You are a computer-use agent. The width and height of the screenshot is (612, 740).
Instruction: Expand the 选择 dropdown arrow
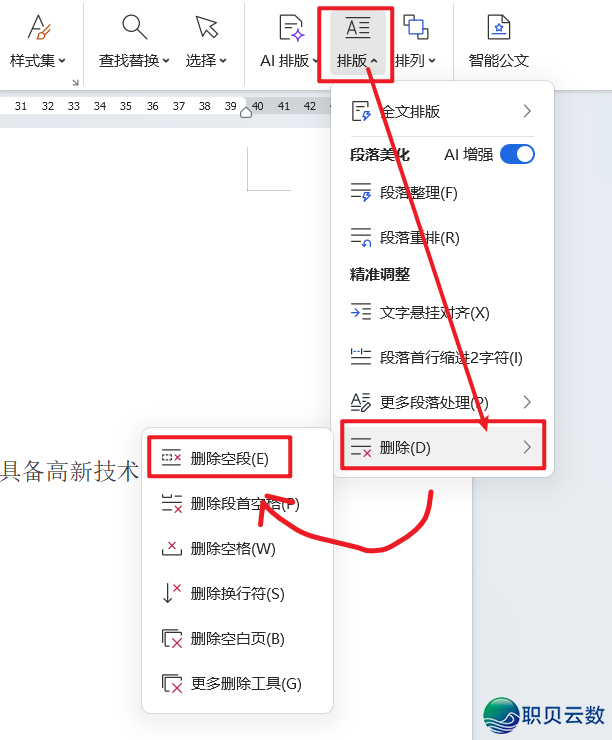point(223,61)
